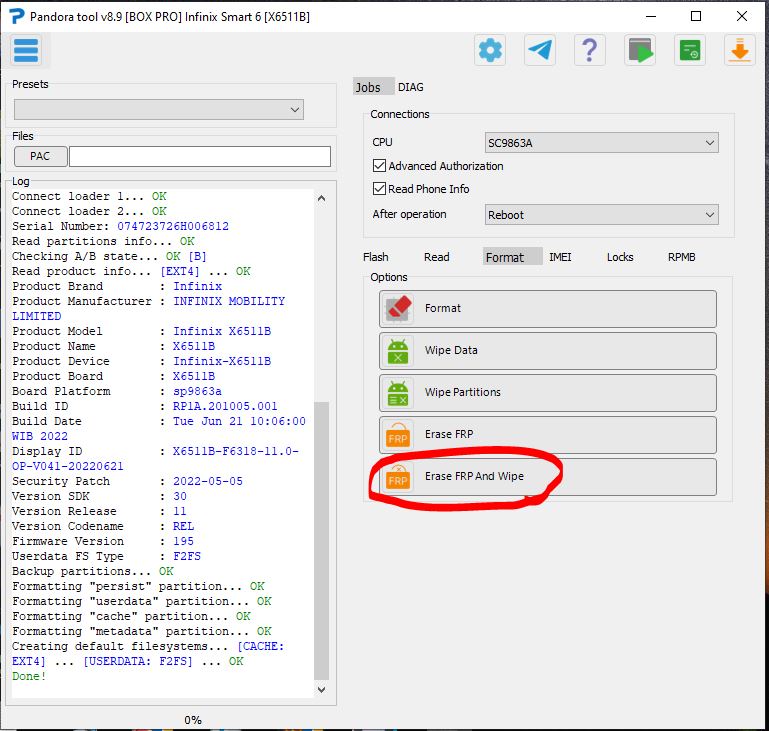
Task: Click the 0% progress bar
Action: 193,720
